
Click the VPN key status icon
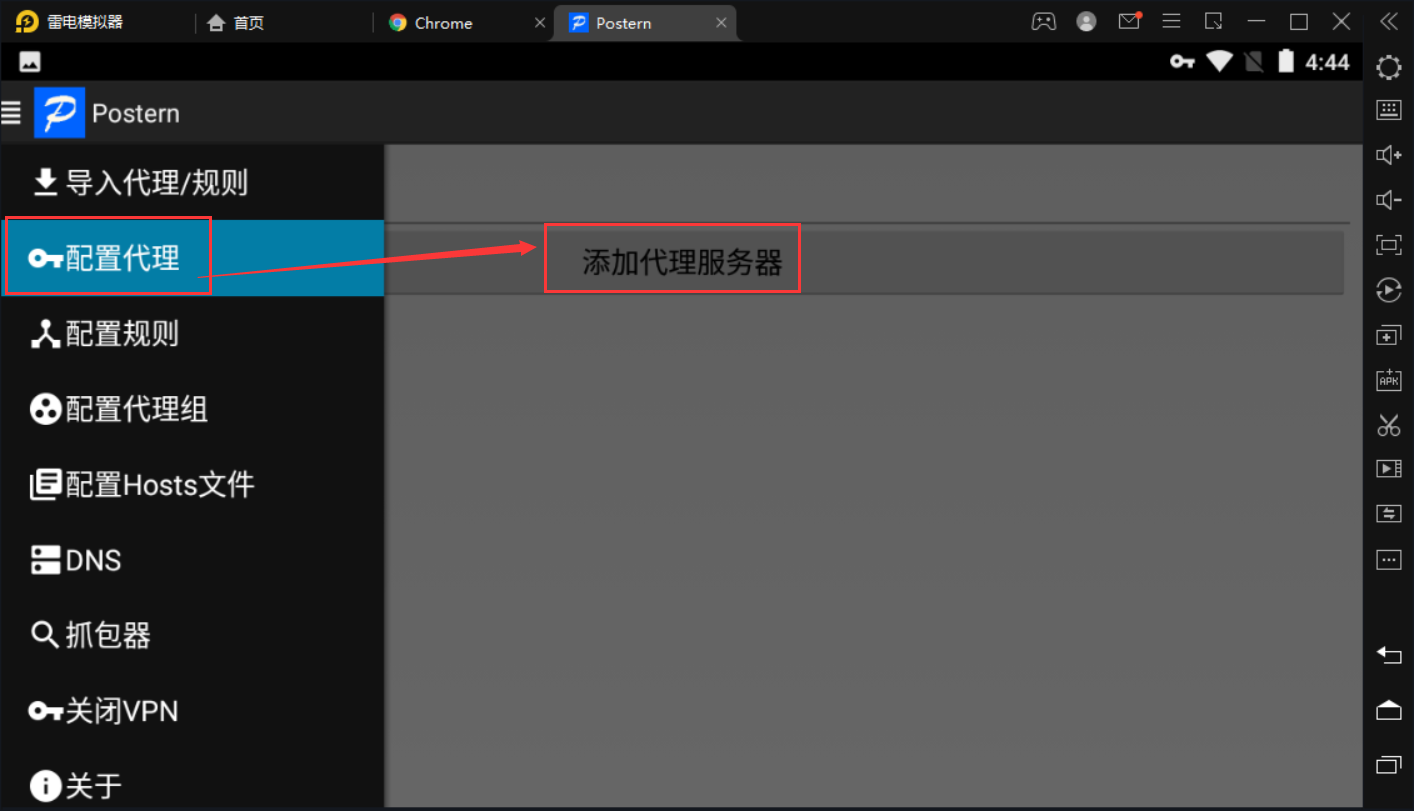coord(1183,62)
